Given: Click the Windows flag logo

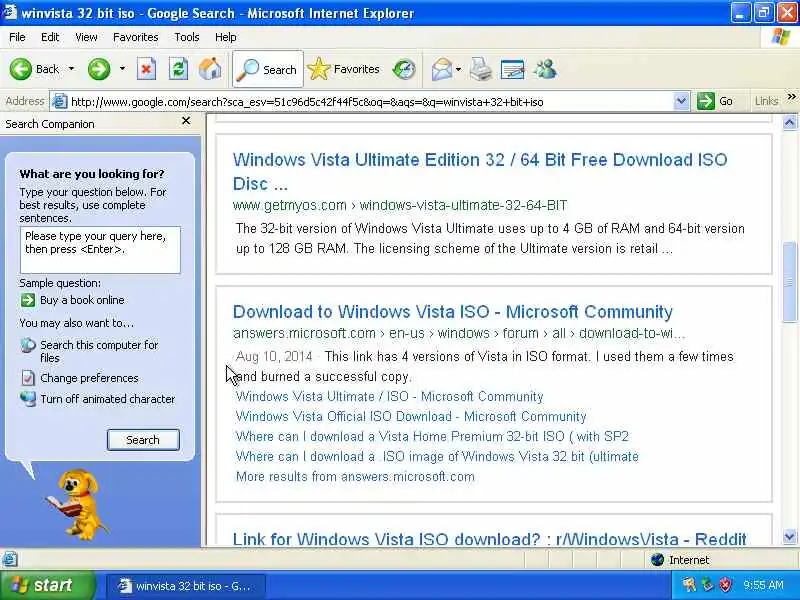Looking at the screenshot, I should pos(781,37).
